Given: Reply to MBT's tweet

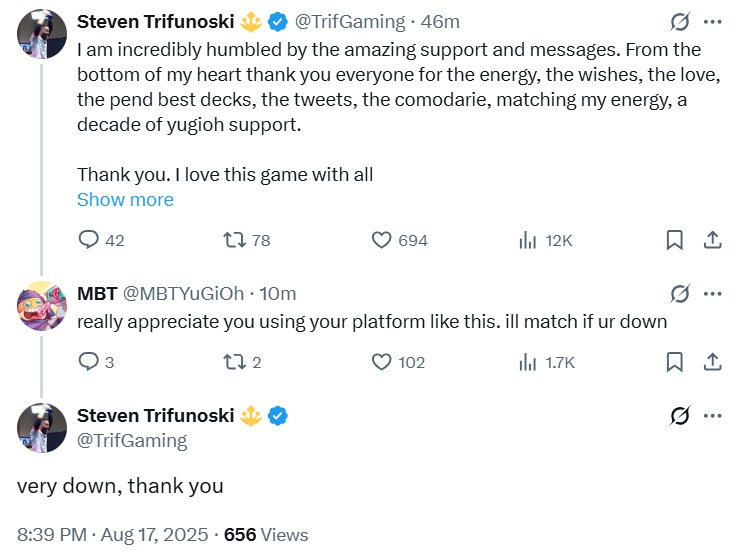Looking at the screenshot, I should [90, 362].
